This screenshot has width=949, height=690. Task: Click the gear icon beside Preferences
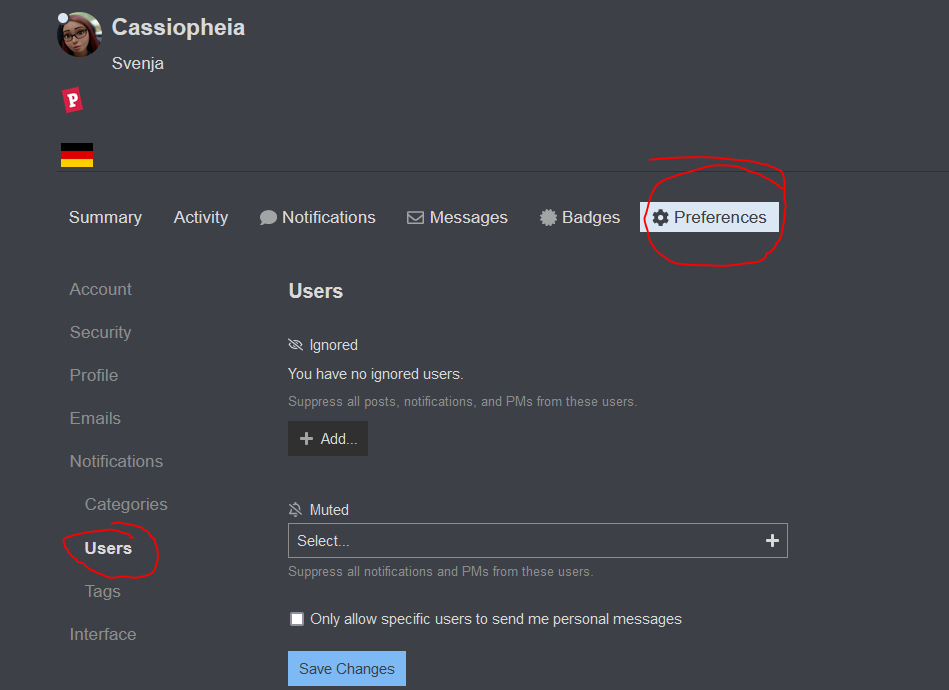(x=660, y=218)
